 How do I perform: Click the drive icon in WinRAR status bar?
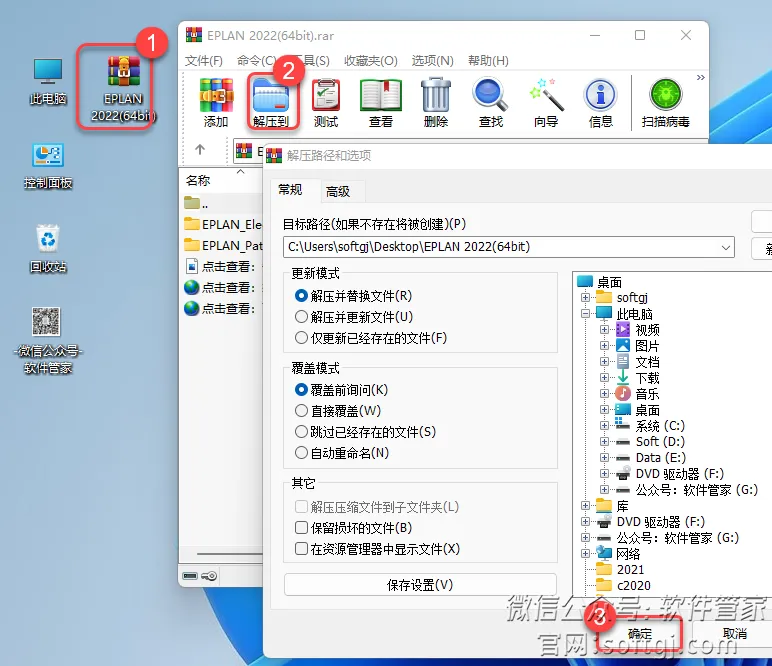pos(190,576)
